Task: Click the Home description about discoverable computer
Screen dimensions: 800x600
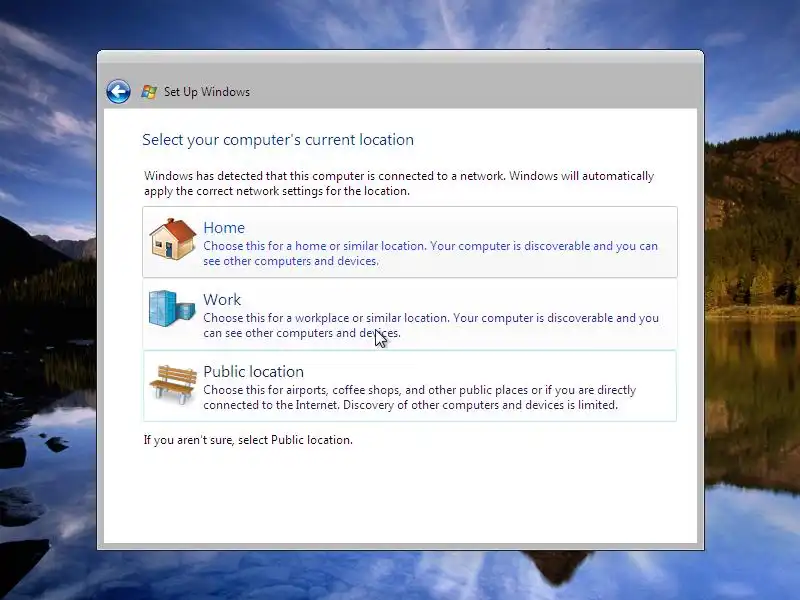Action: click(431, 254)
